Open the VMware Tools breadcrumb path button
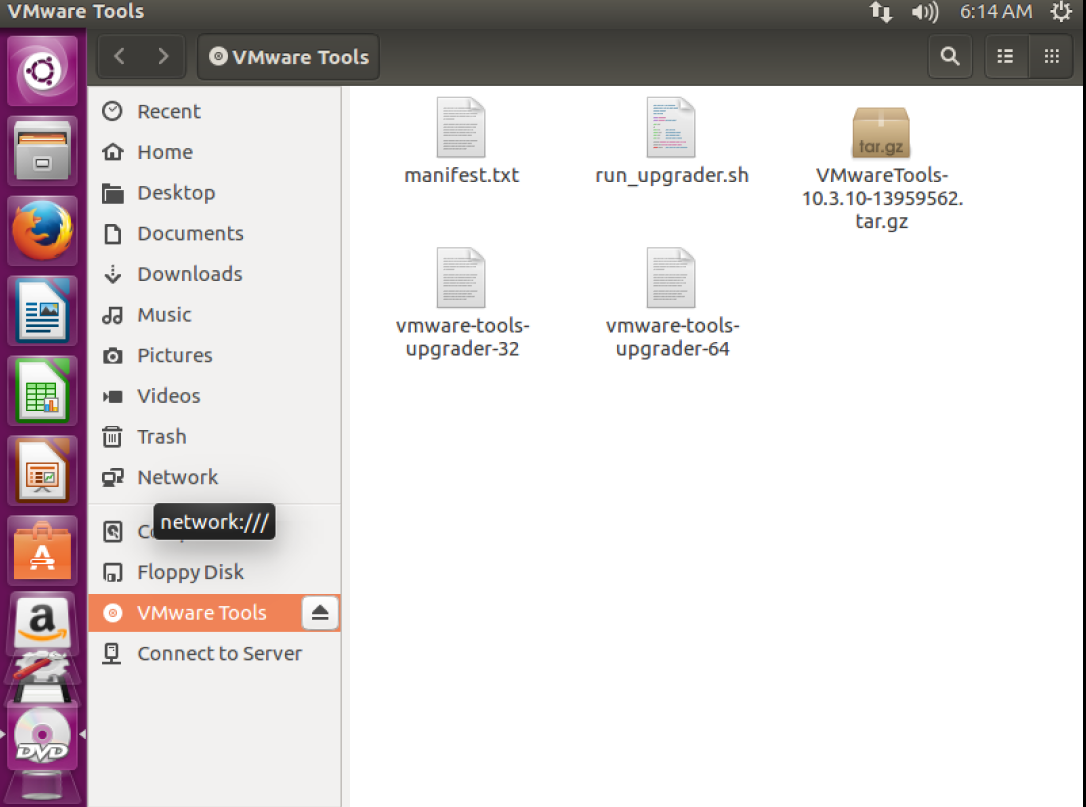The width and height of the screenshot is (1086, 807). (288, 56)
